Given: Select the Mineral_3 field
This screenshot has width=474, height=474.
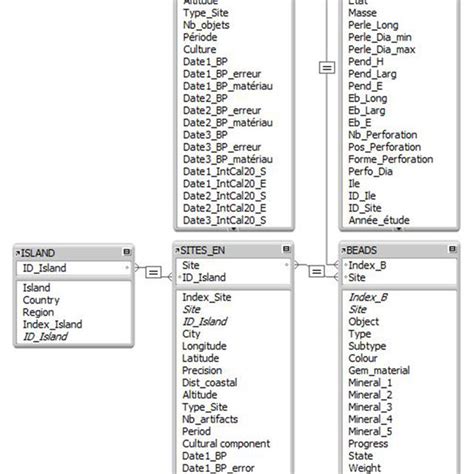Looking at the screenshot, I should pyautogui.click(x=370, y=407).
